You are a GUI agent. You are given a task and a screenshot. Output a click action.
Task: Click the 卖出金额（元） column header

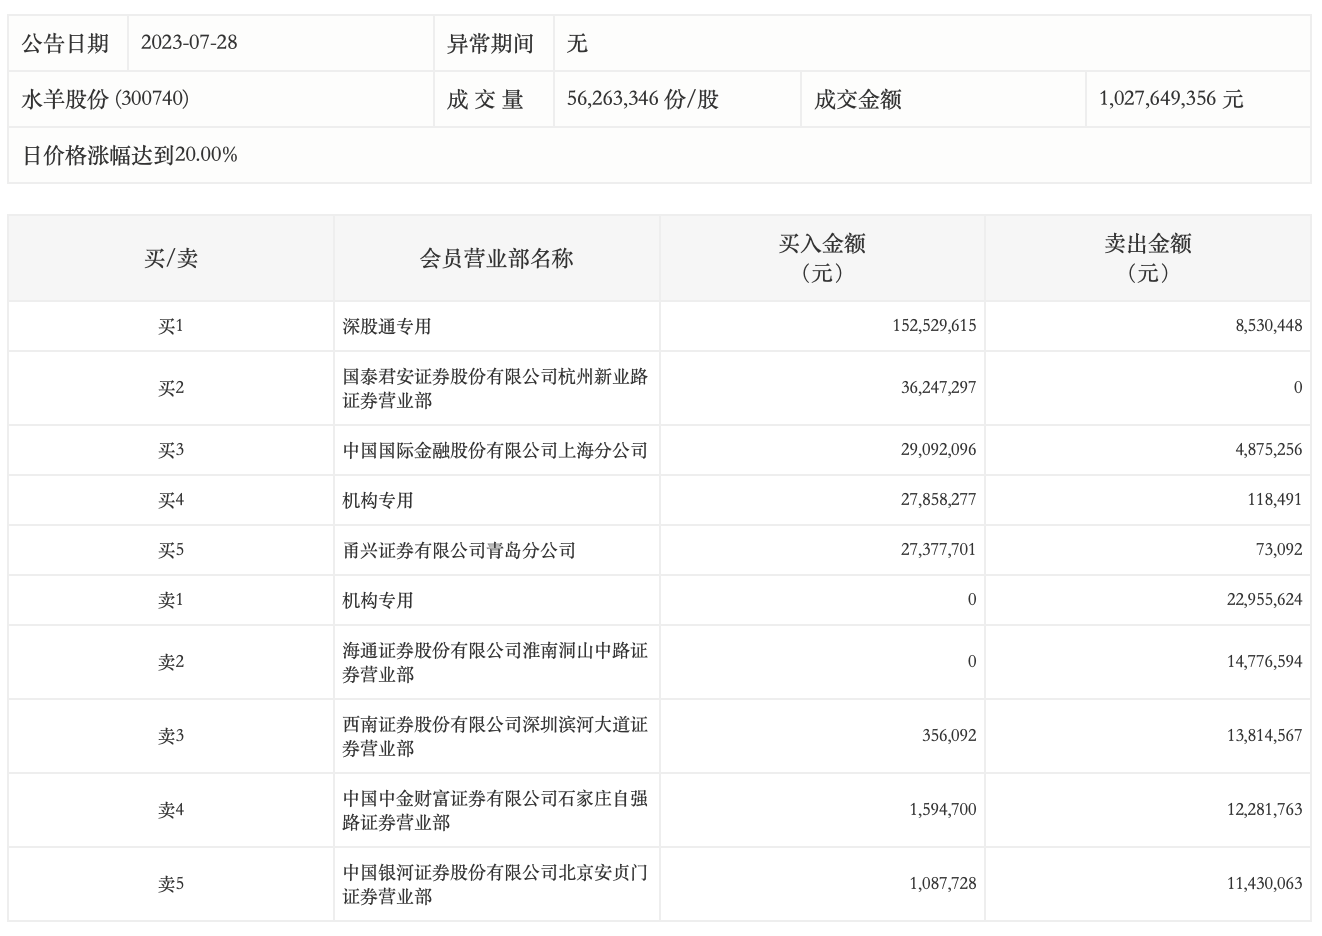pos(1147,258)
